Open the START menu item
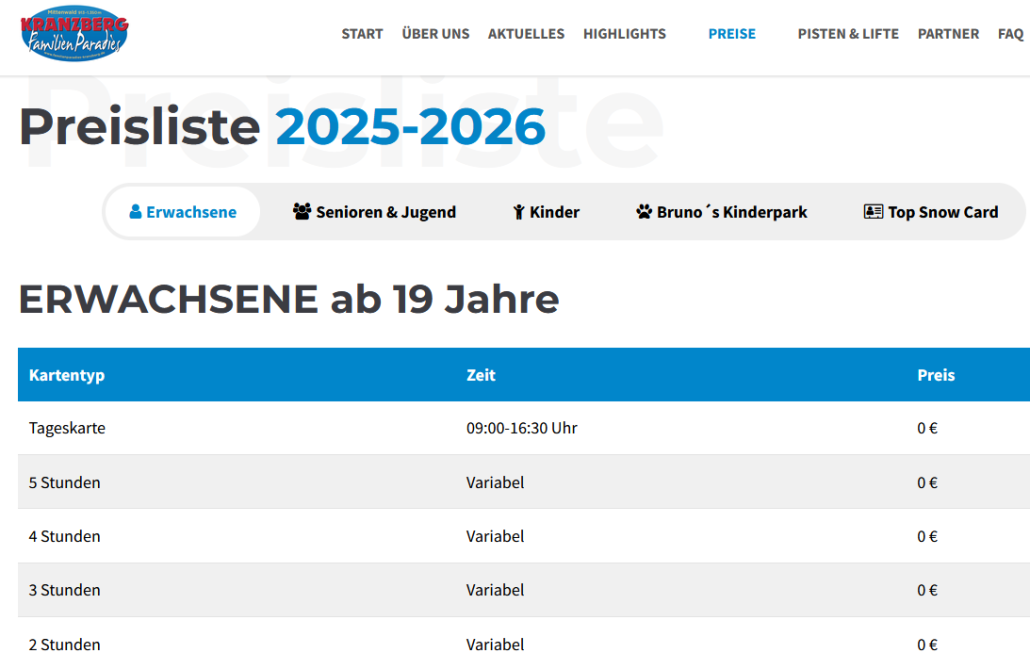Viewport: 1030px width, 653px height. pos(362,34)
